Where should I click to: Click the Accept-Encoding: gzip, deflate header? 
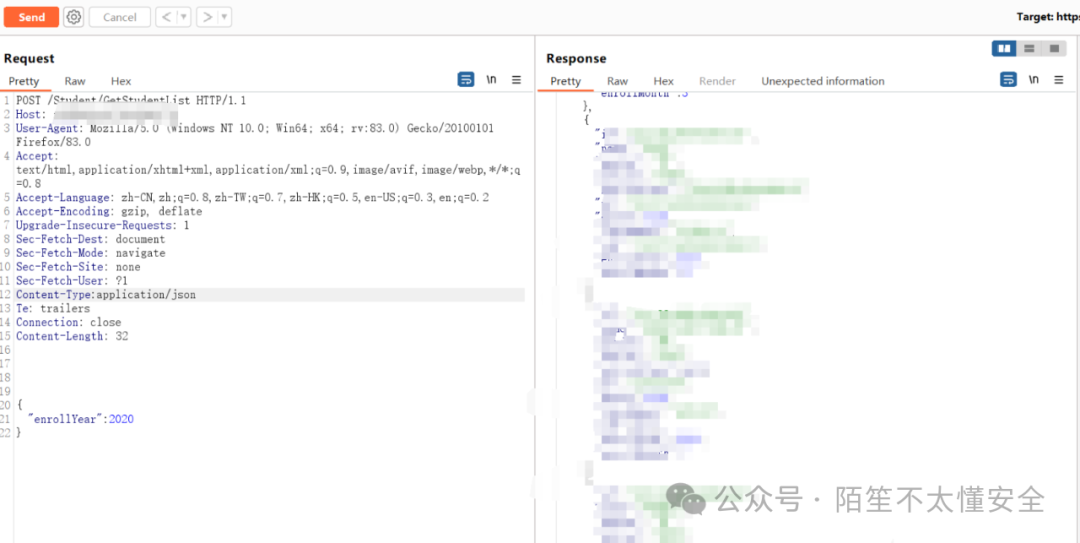click(x=110, y=212)
